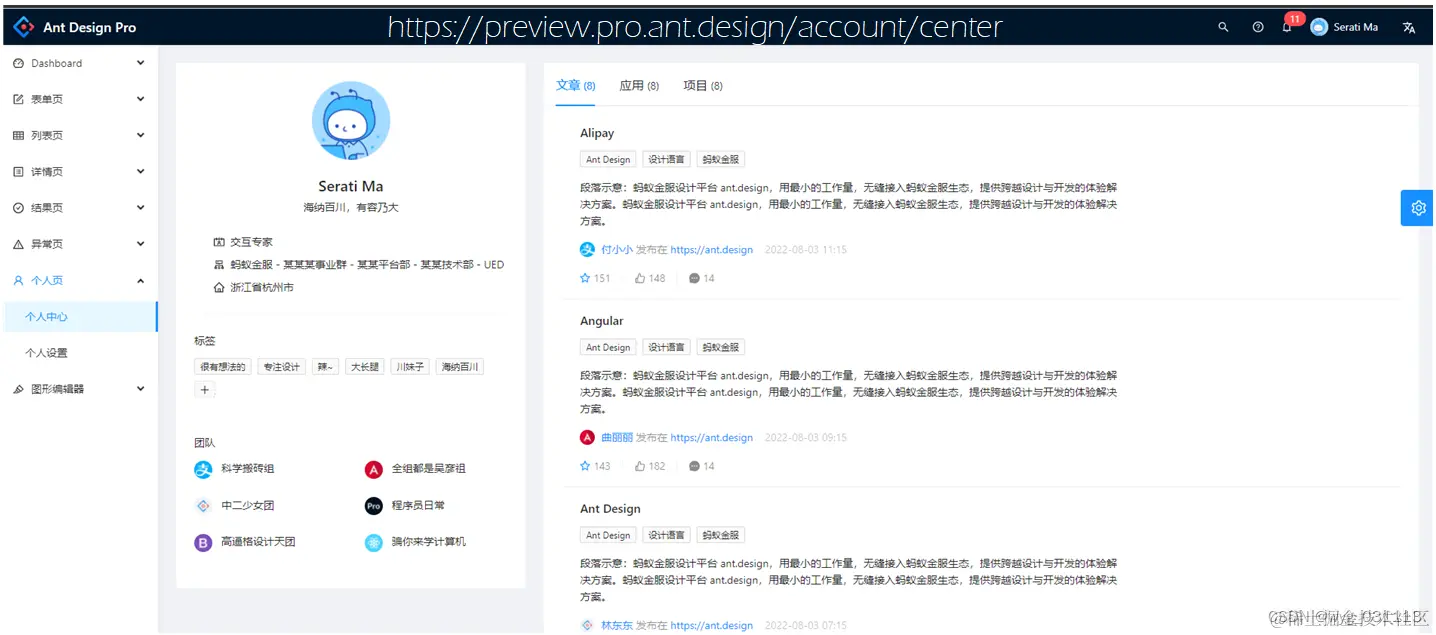Click the 专注设计 tag
Viewport: 1436px width, 635px height.
coord(281,367)
